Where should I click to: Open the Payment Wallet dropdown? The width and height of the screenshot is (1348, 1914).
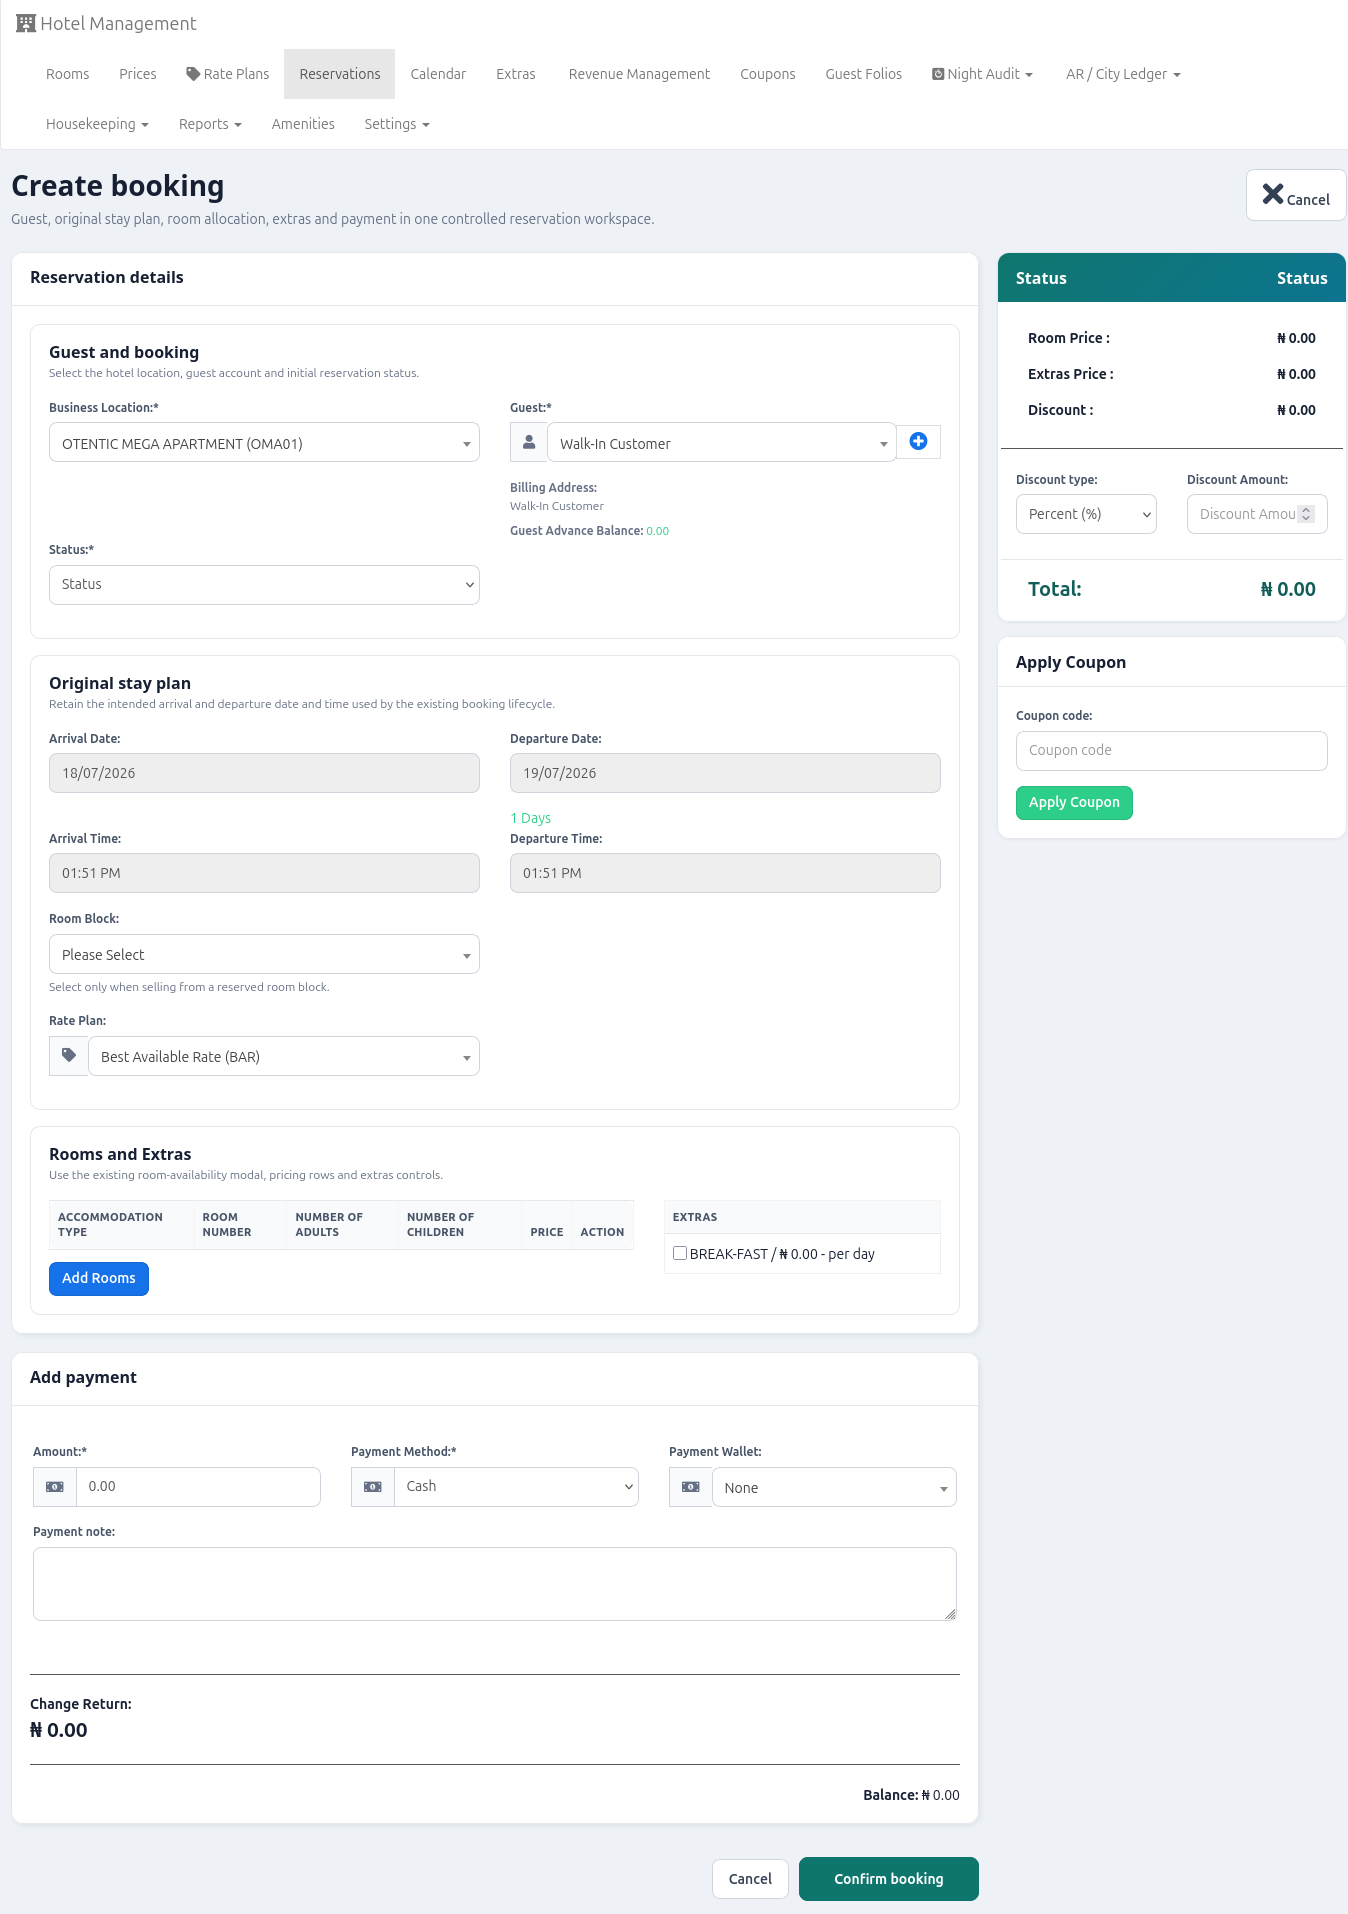coord(834,1487)
